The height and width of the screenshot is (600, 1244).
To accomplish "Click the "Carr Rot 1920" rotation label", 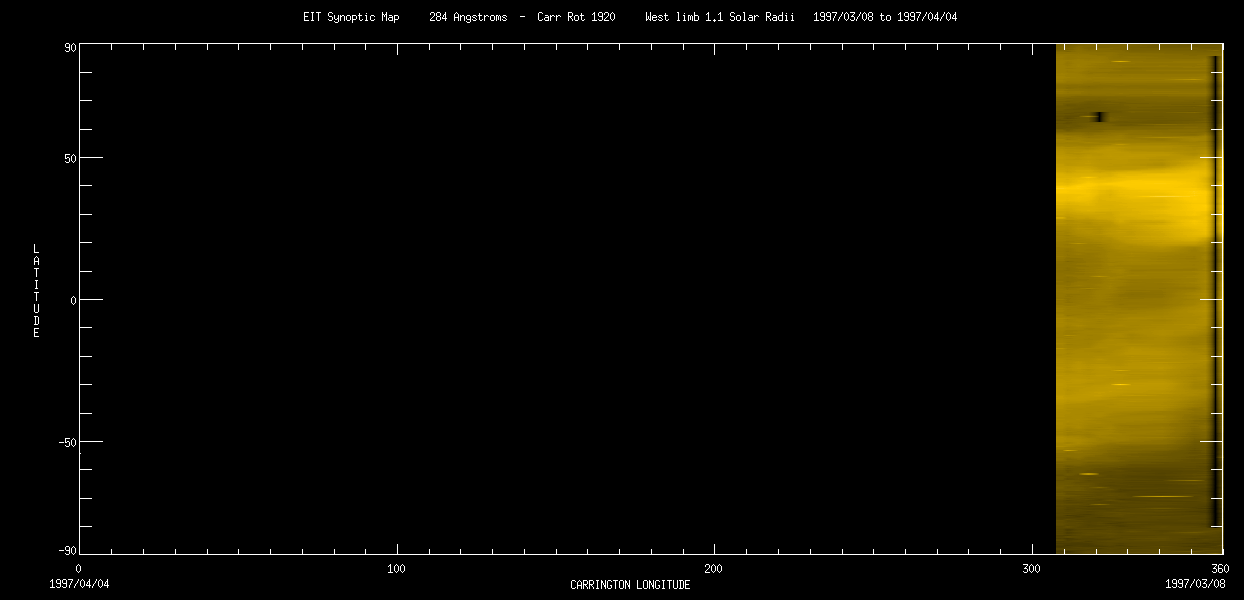I will click(575, 17).
